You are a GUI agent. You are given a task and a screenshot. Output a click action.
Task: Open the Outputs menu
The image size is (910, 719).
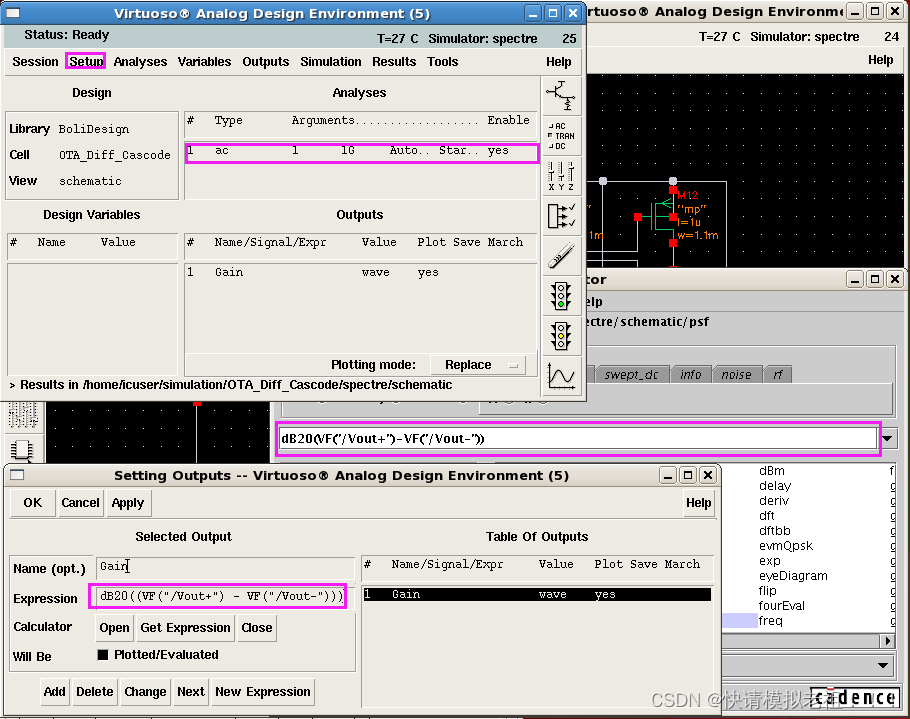(265, 62)
